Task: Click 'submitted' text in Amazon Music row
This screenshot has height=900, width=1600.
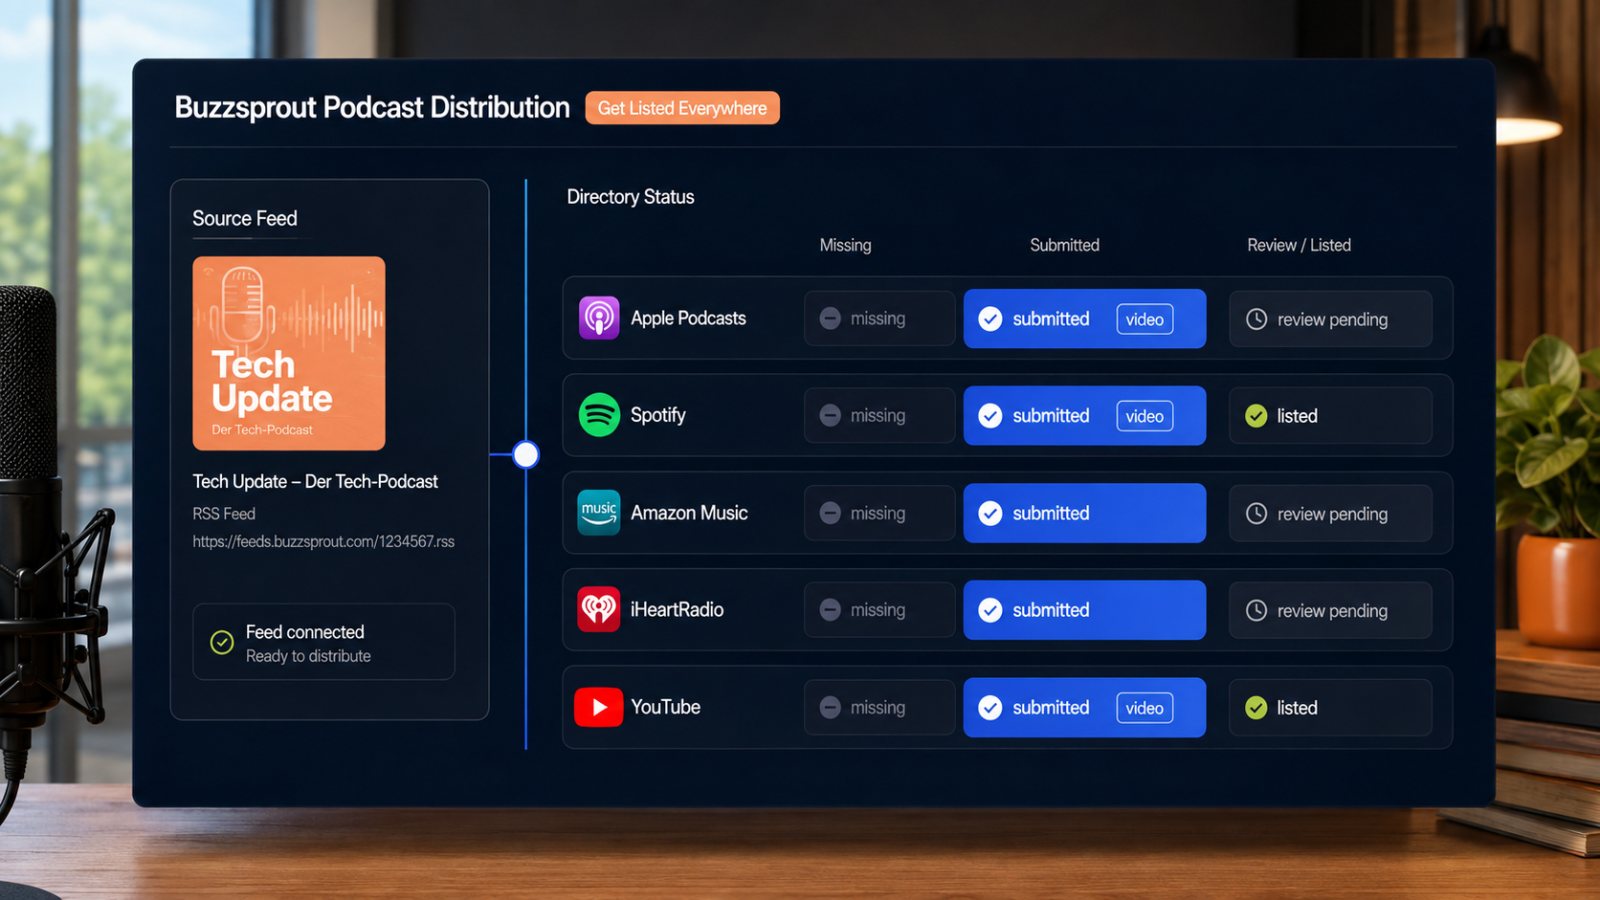Action: point(1051,513)
